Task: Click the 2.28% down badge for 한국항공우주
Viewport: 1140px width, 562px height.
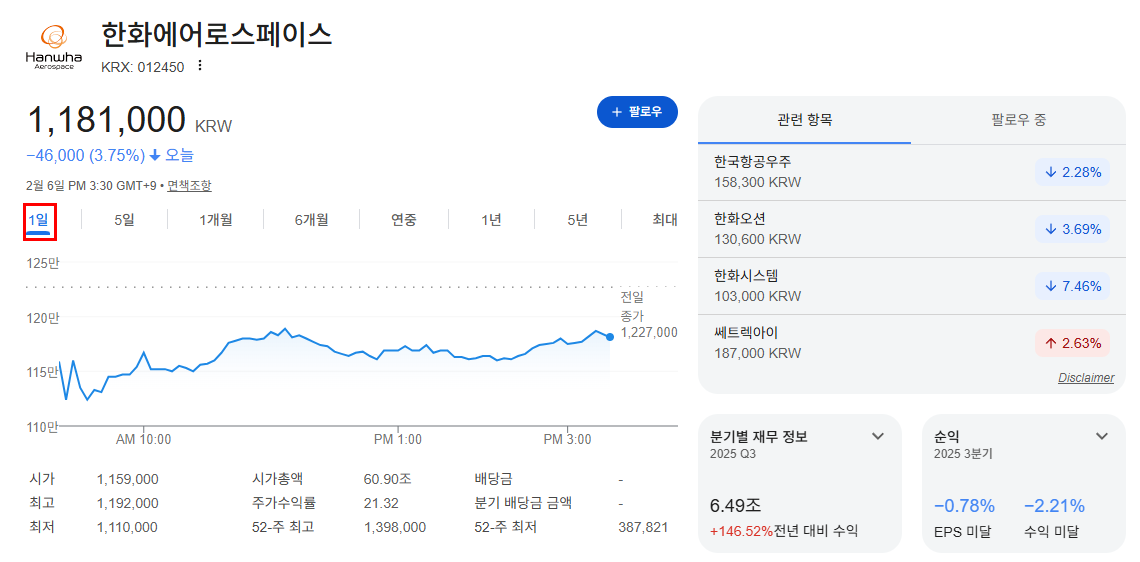Action: pyautogui.click(x=1072, y=172)
